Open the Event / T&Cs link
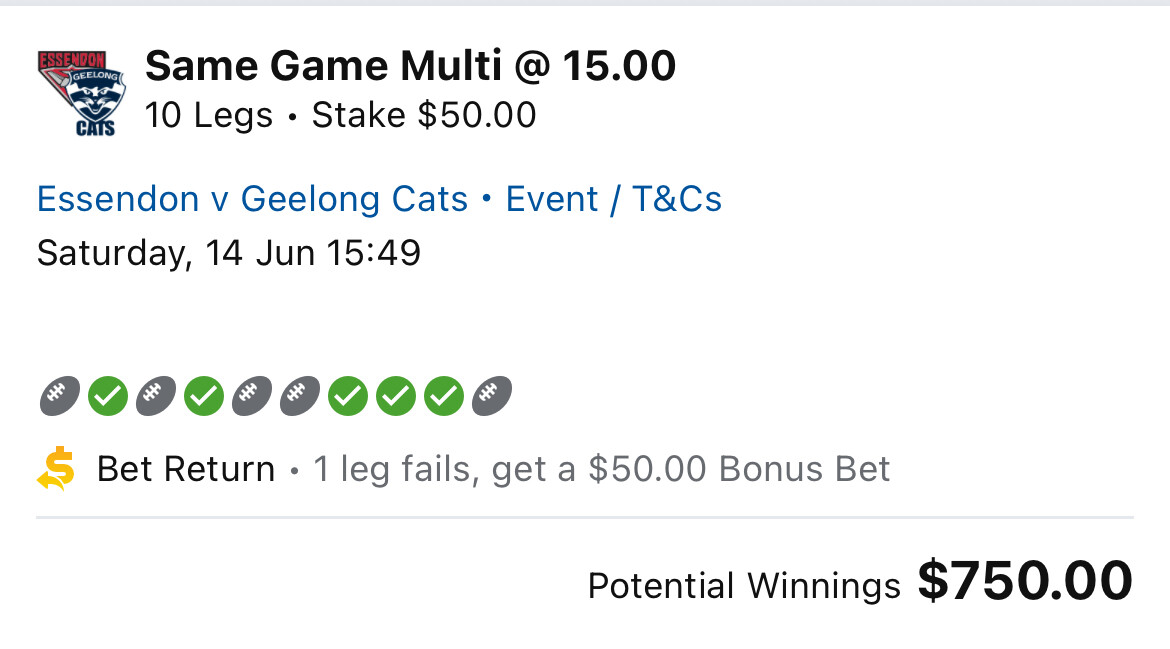This screenshot has width=1170, height=649. [x=613, y=199]
